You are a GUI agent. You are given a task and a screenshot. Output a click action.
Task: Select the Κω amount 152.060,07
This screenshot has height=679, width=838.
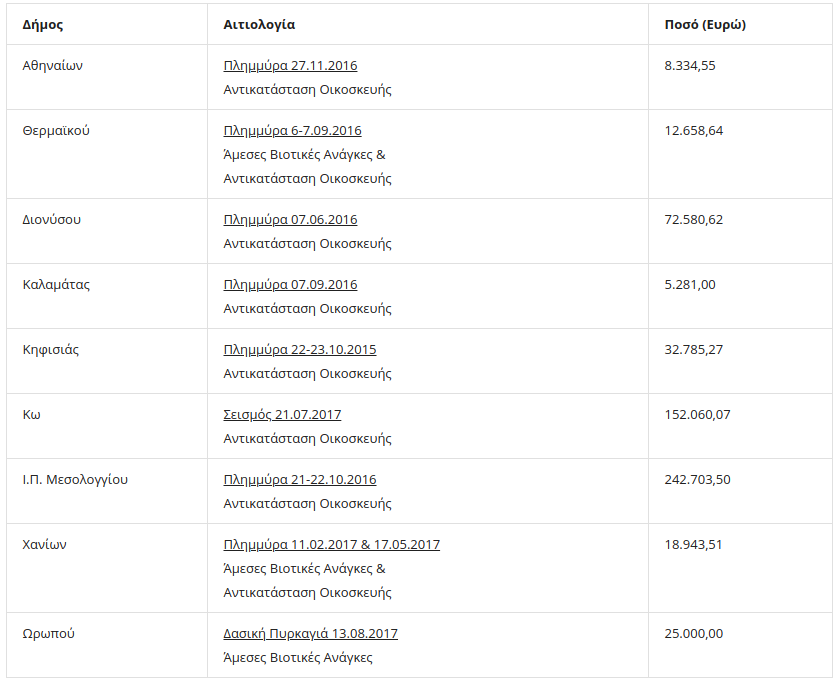coord(697,415)
